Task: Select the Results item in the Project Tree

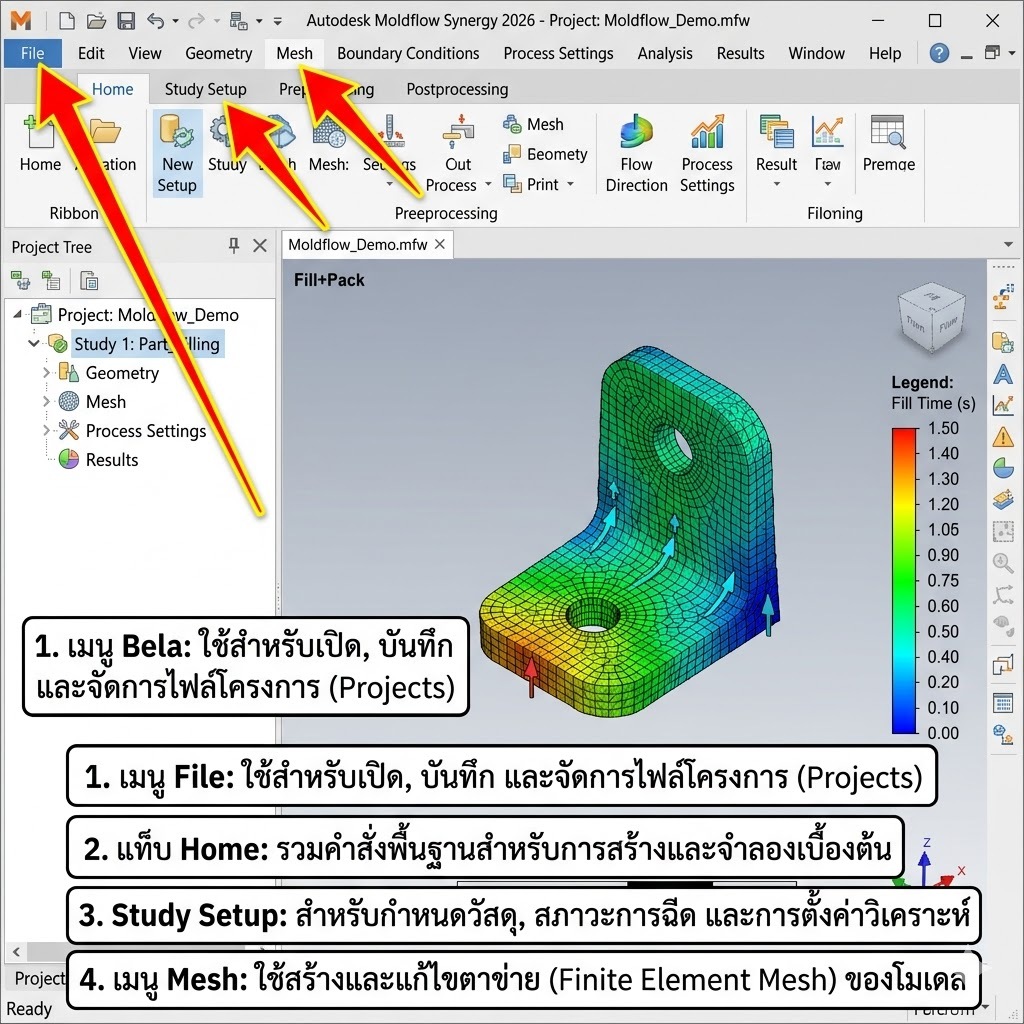Action: tap(112, 460)
